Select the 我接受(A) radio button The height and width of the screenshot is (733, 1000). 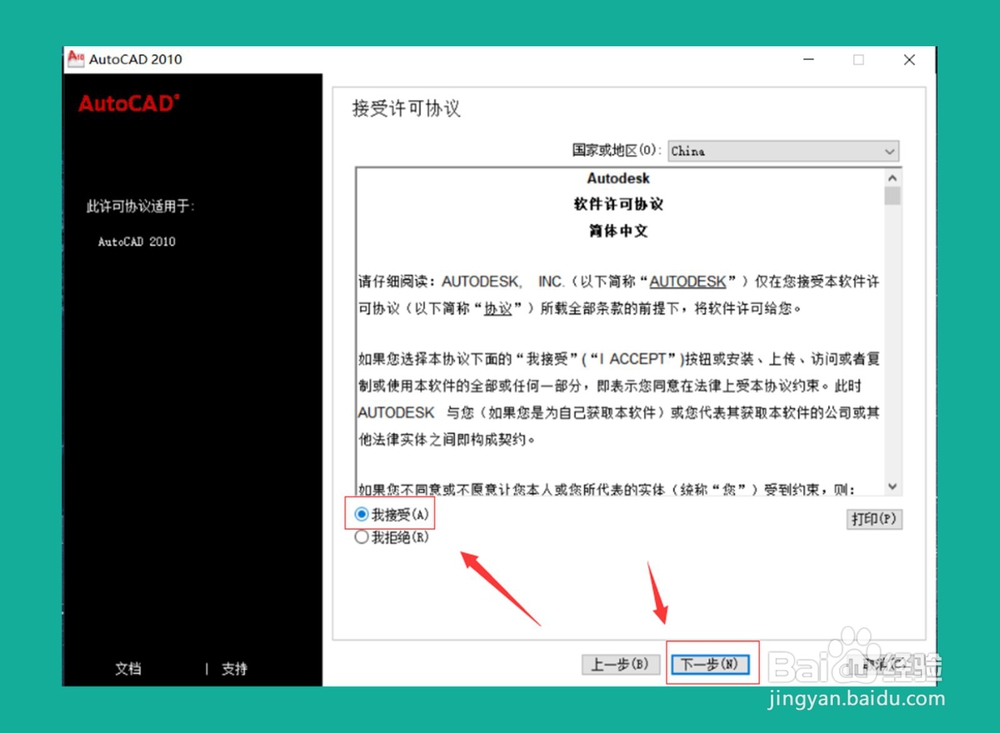[362, 514]
